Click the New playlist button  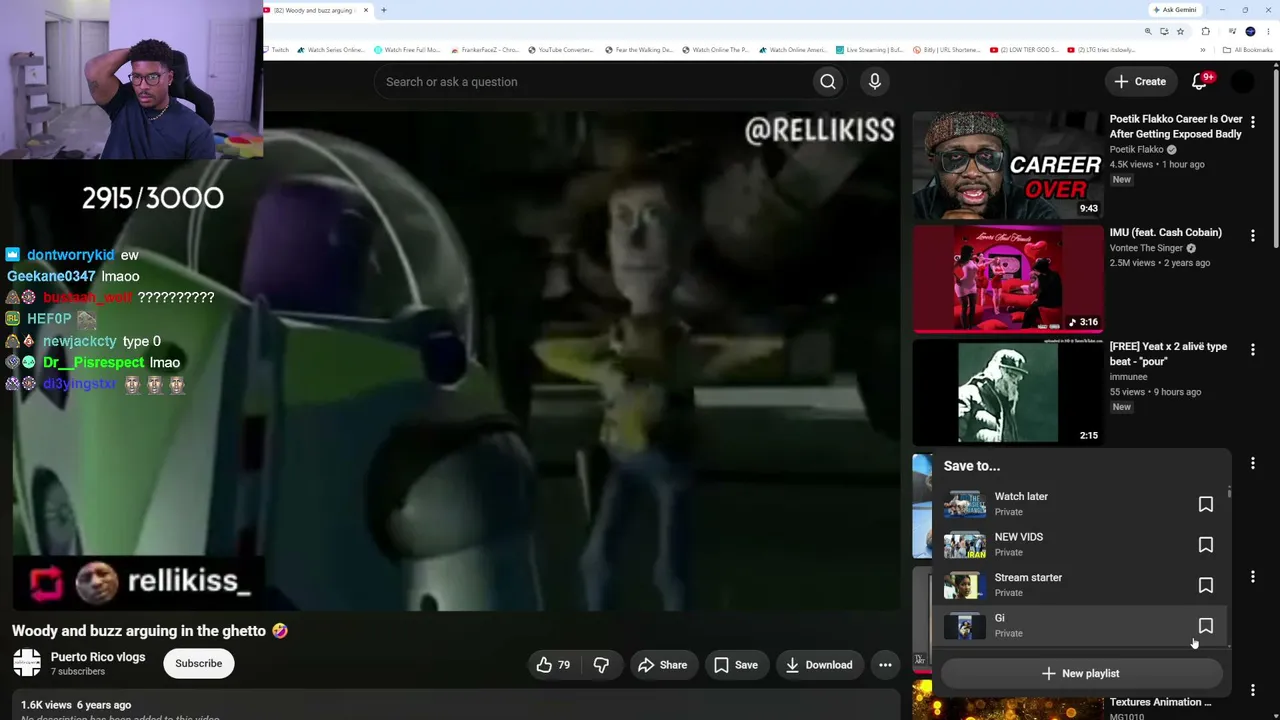1081,674
